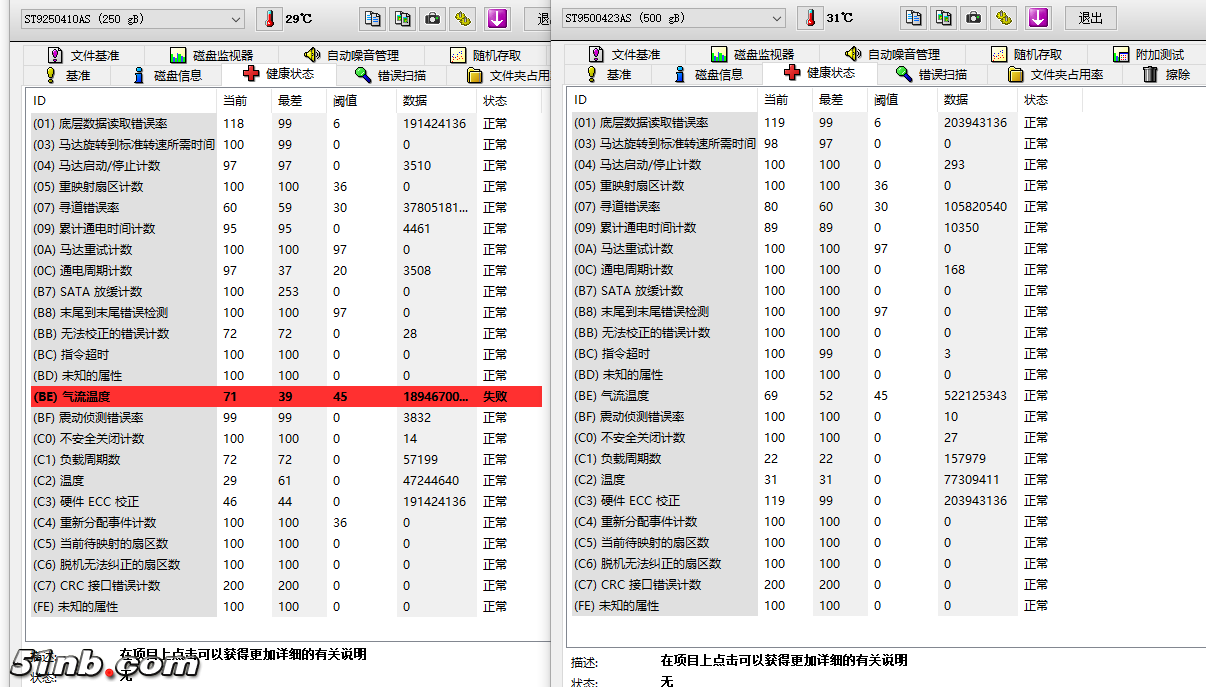Click copy-screenshot icon in ST9500423AS window

(x=943, y=18)
